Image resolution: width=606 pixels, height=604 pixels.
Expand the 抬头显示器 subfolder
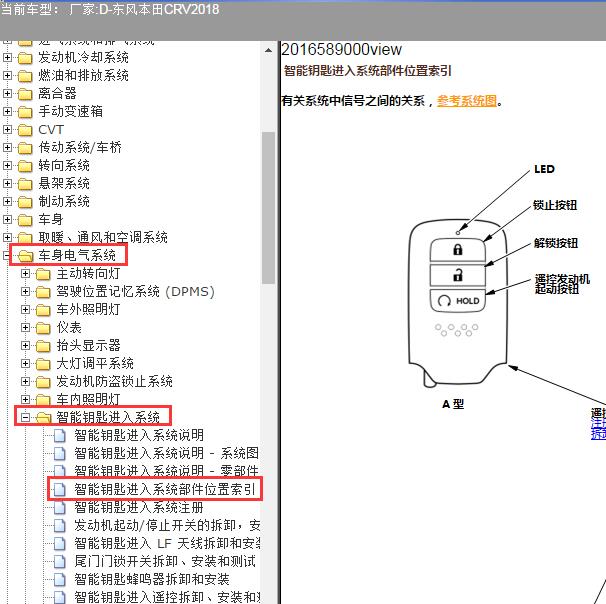pyautogui.click(x=25, y=345)
